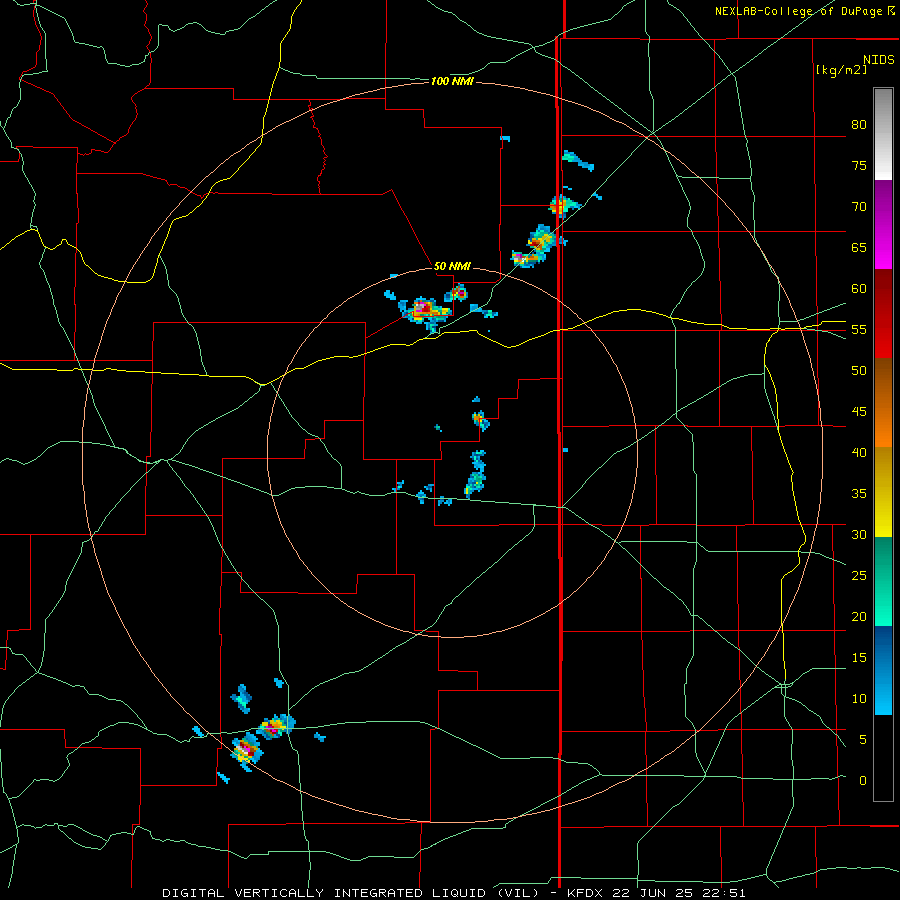Select the 100 NMI range ring label

(x=452, y=82)
